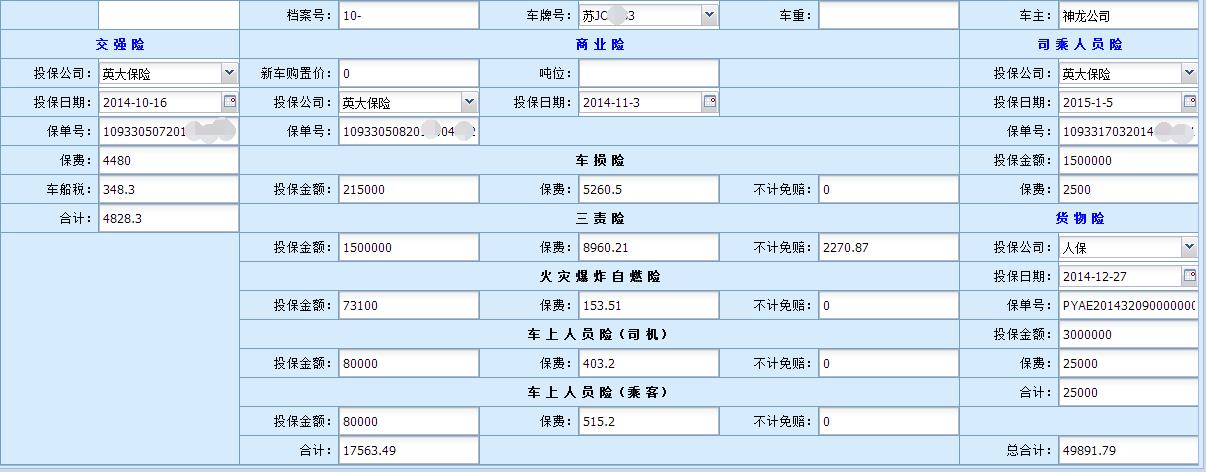The image size is (1206, 472).
Task: Expand the 车牌号 dropdown
Action: click(709, 15)
